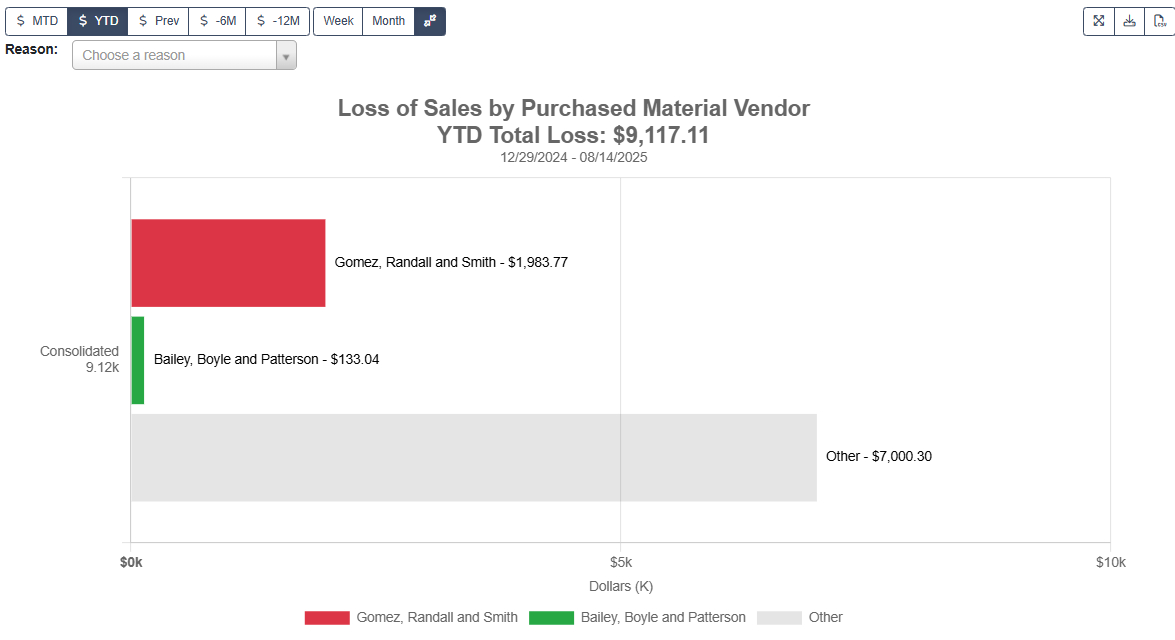This screenshot has width=1175, height=640.
Task: Open the Choose a reason dropdown
Action: tap(170, 55)
